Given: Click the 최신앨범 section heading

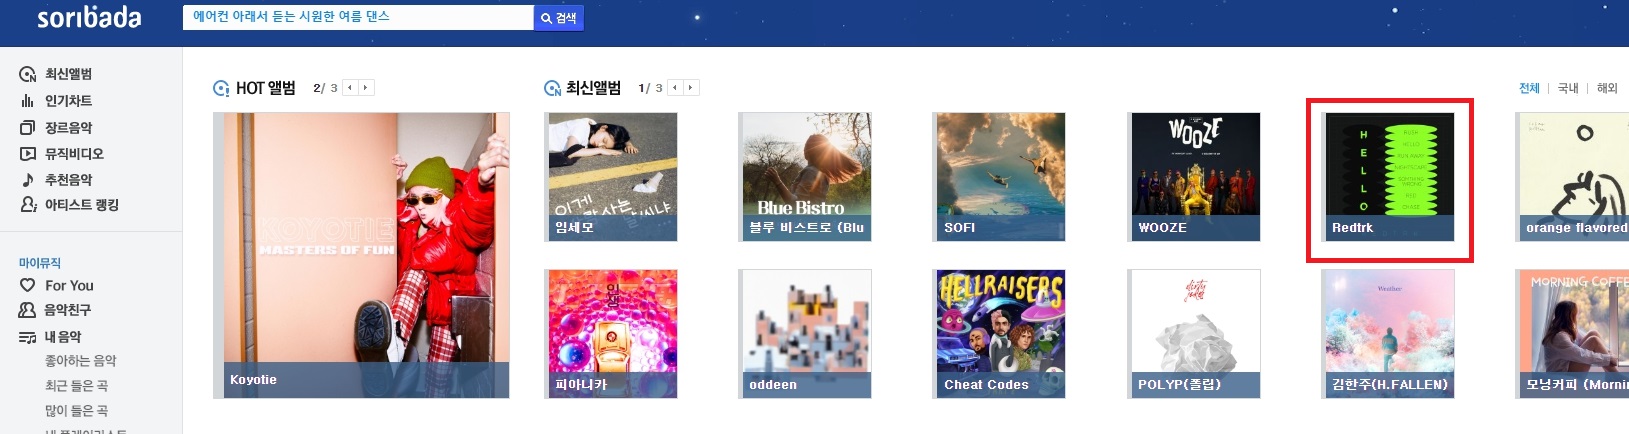Looking at the screenshot, I should 594,88.
